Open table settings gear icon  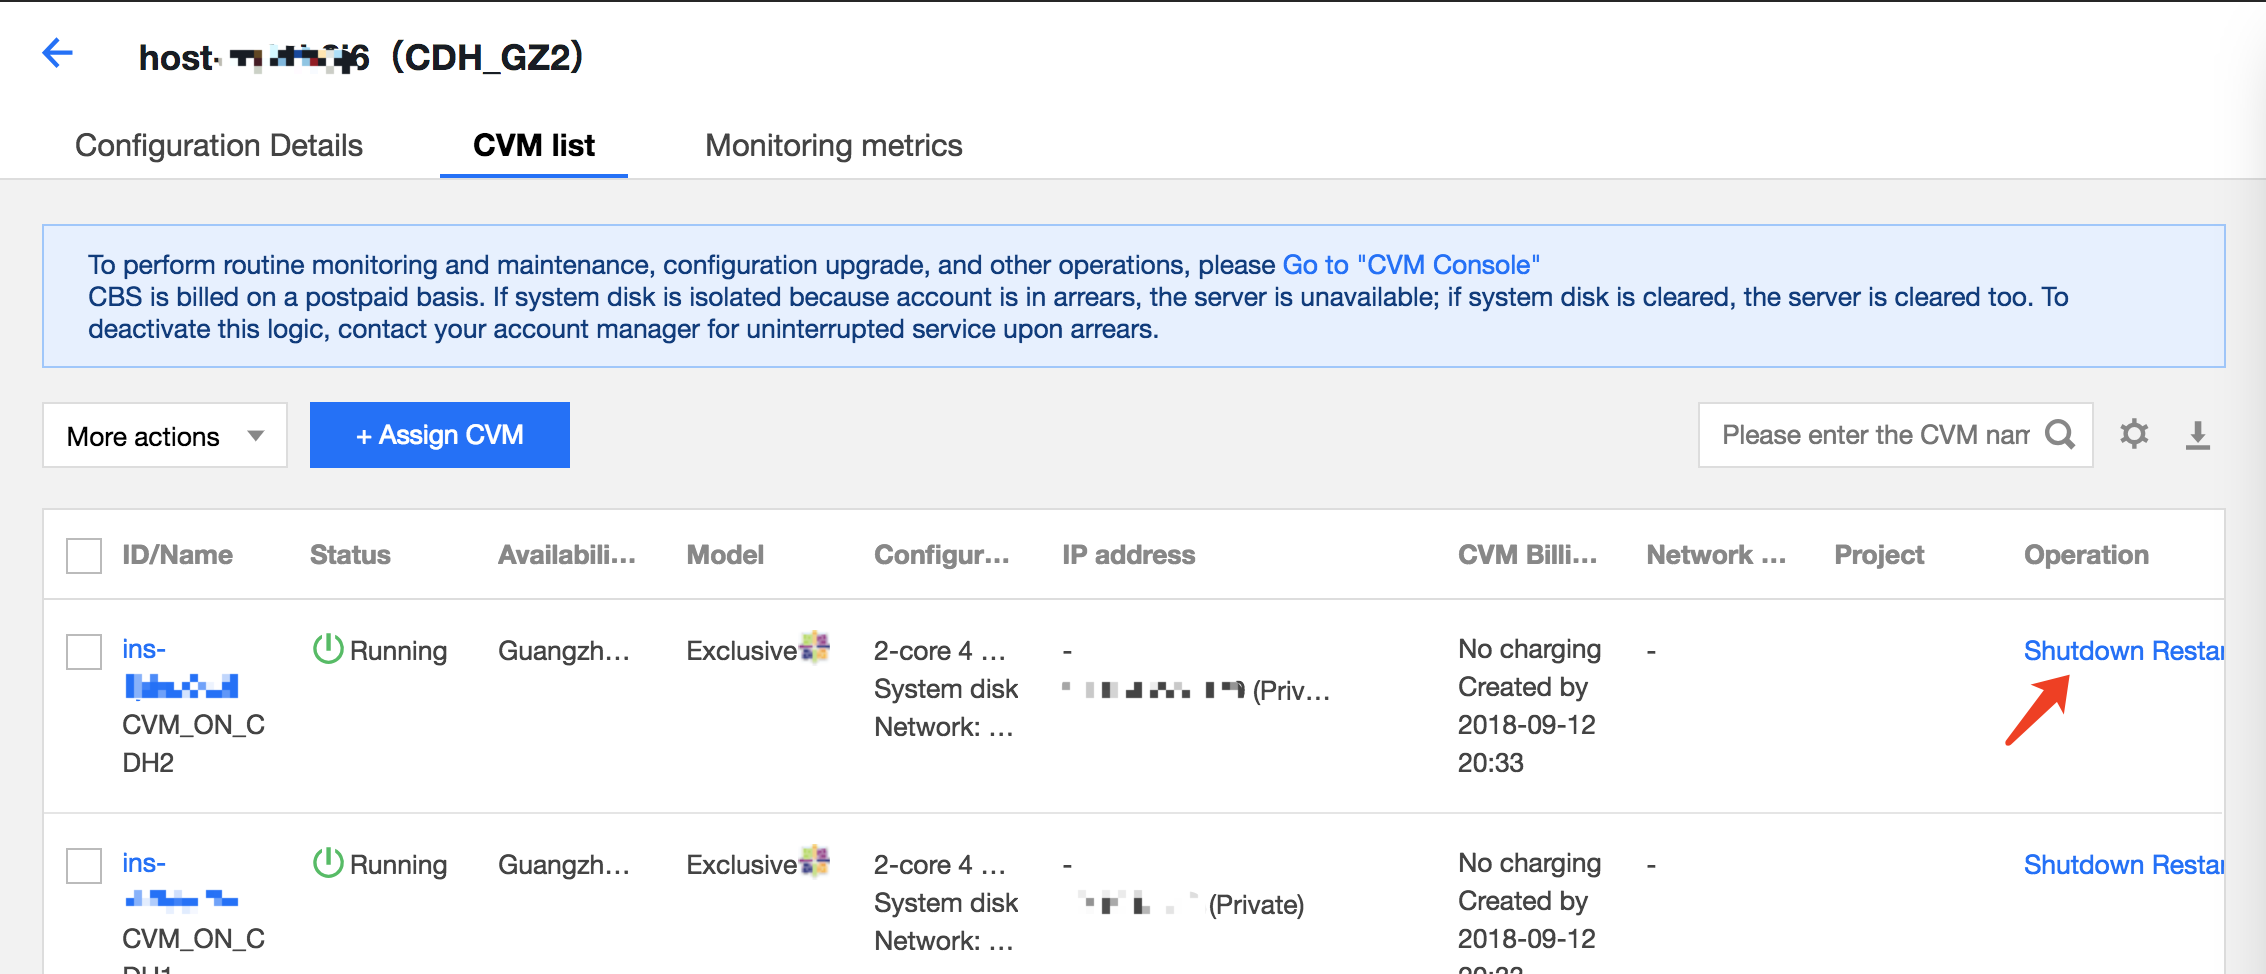2134,434
